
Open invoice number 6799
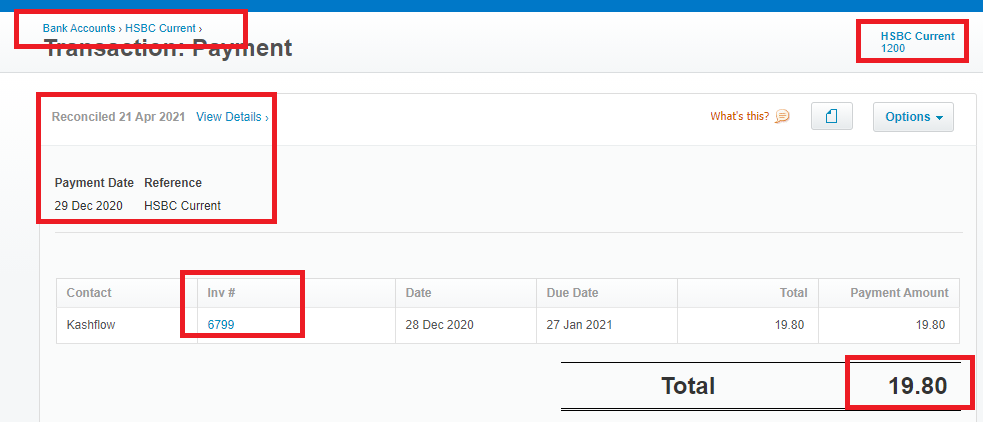tap(221, 325)
